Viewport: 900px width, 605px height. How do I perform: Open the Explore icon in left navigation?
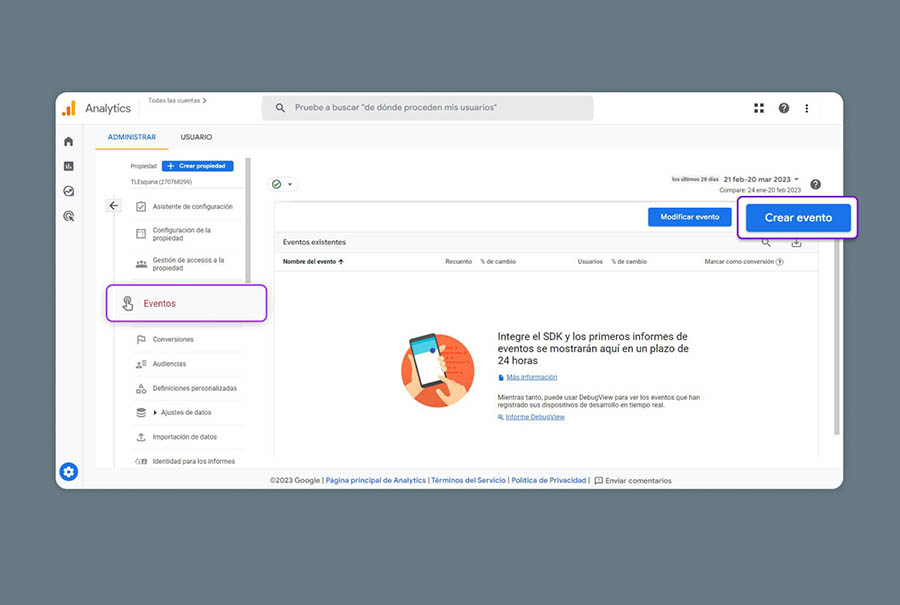(69, 191)
